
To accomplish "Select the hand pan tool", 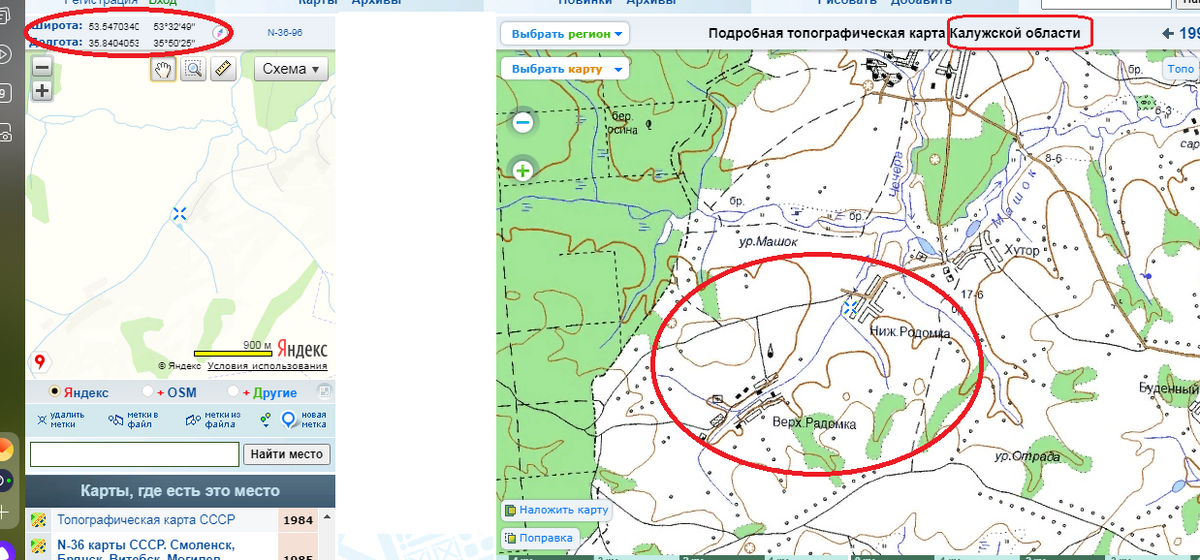I will click(x=163, y=69).
